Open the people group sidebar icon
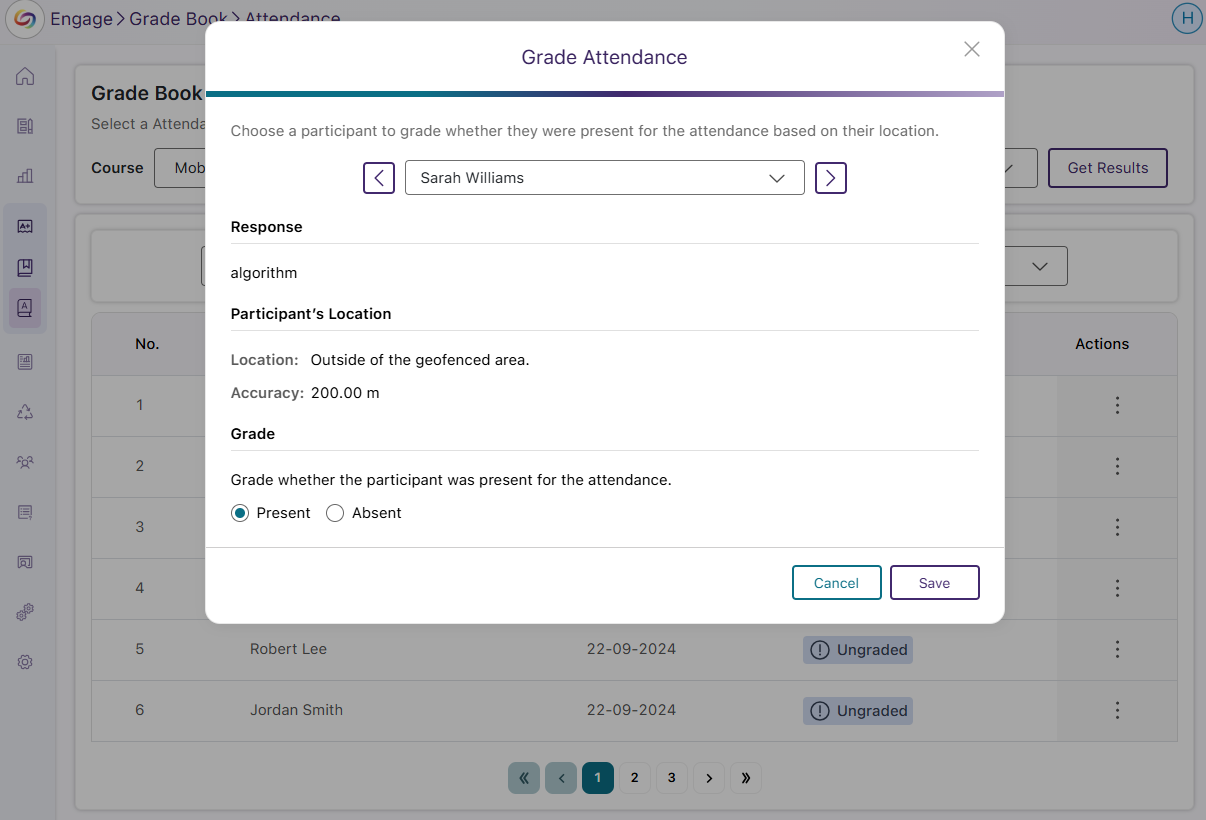 point(25,462)
